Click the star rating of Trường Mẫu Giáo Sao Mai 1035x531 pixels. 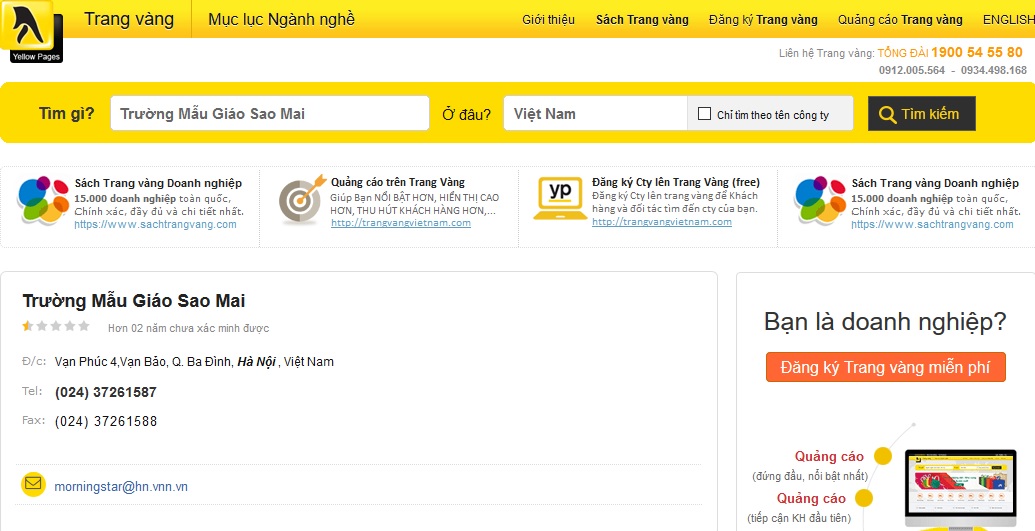[56, 326]
